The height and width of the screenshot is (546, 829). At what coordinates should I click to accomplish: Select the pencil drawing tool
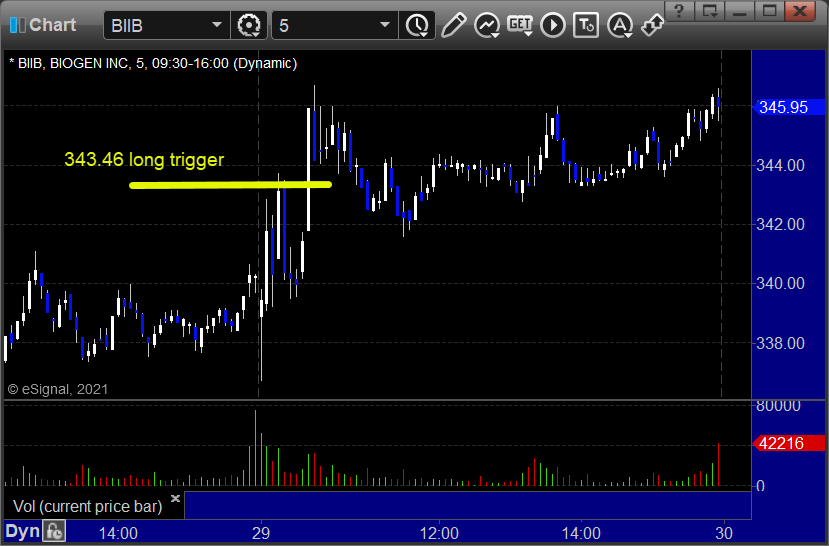453,25
